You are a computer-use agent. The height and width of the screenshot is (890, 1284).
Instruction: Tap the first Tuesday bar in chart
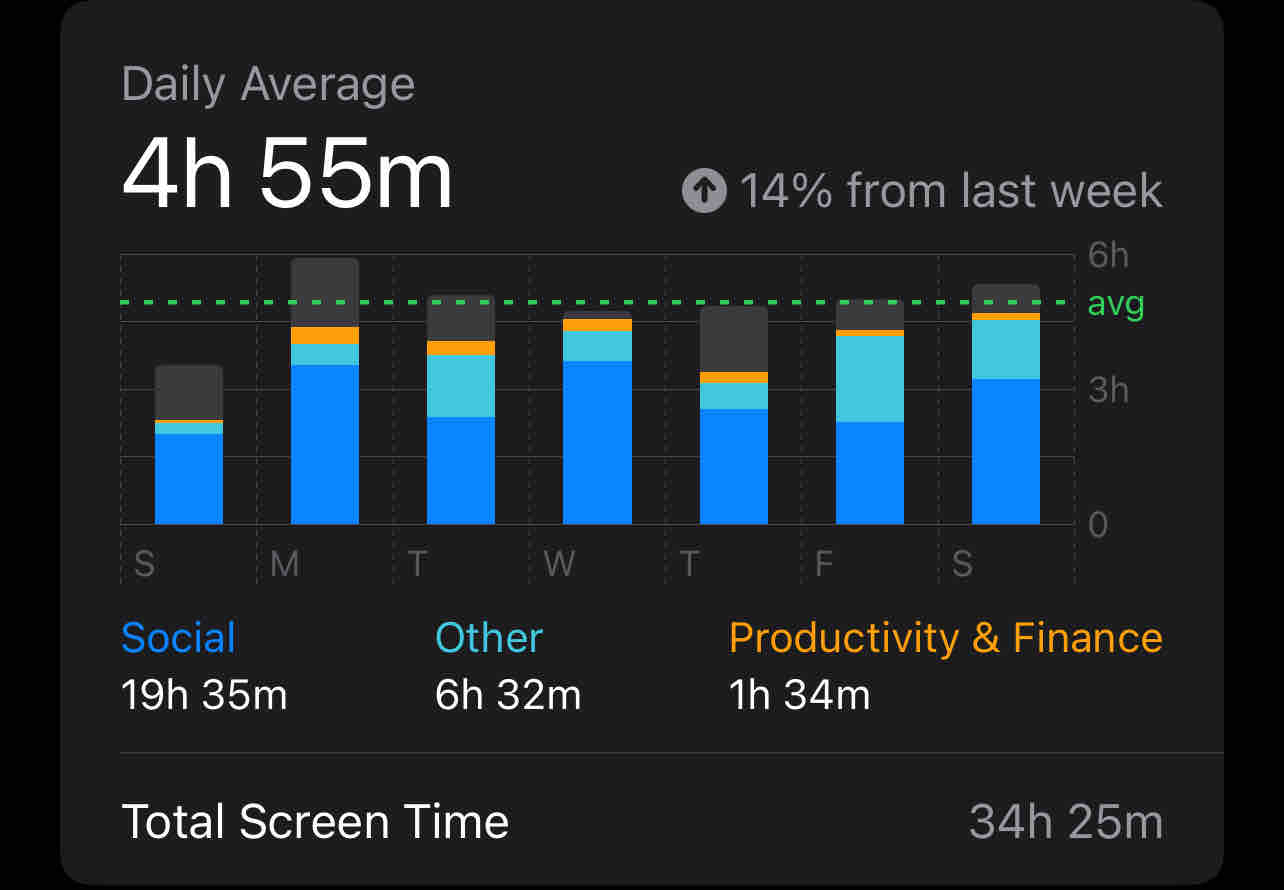tap(461, 410)
